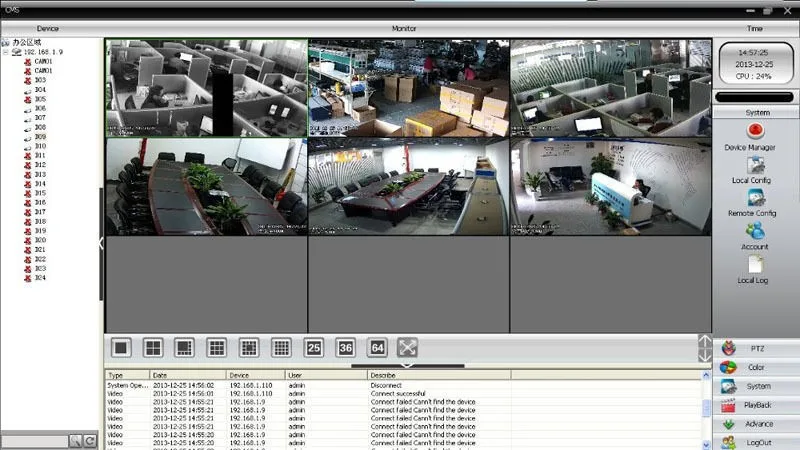Toggle fullscreen monitor view
The image size is (800, 450).
click(407, 348)
